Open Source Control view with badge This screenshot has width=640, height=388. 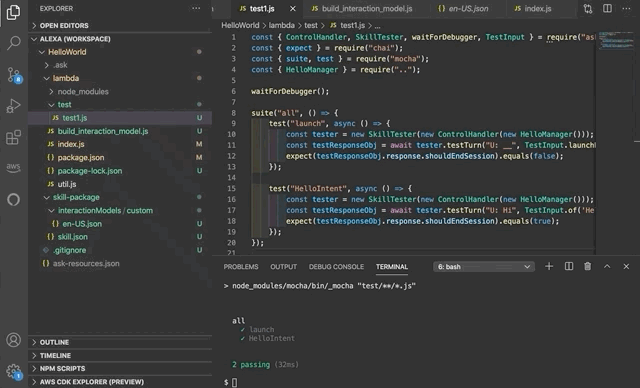click(x=13, y=75)
